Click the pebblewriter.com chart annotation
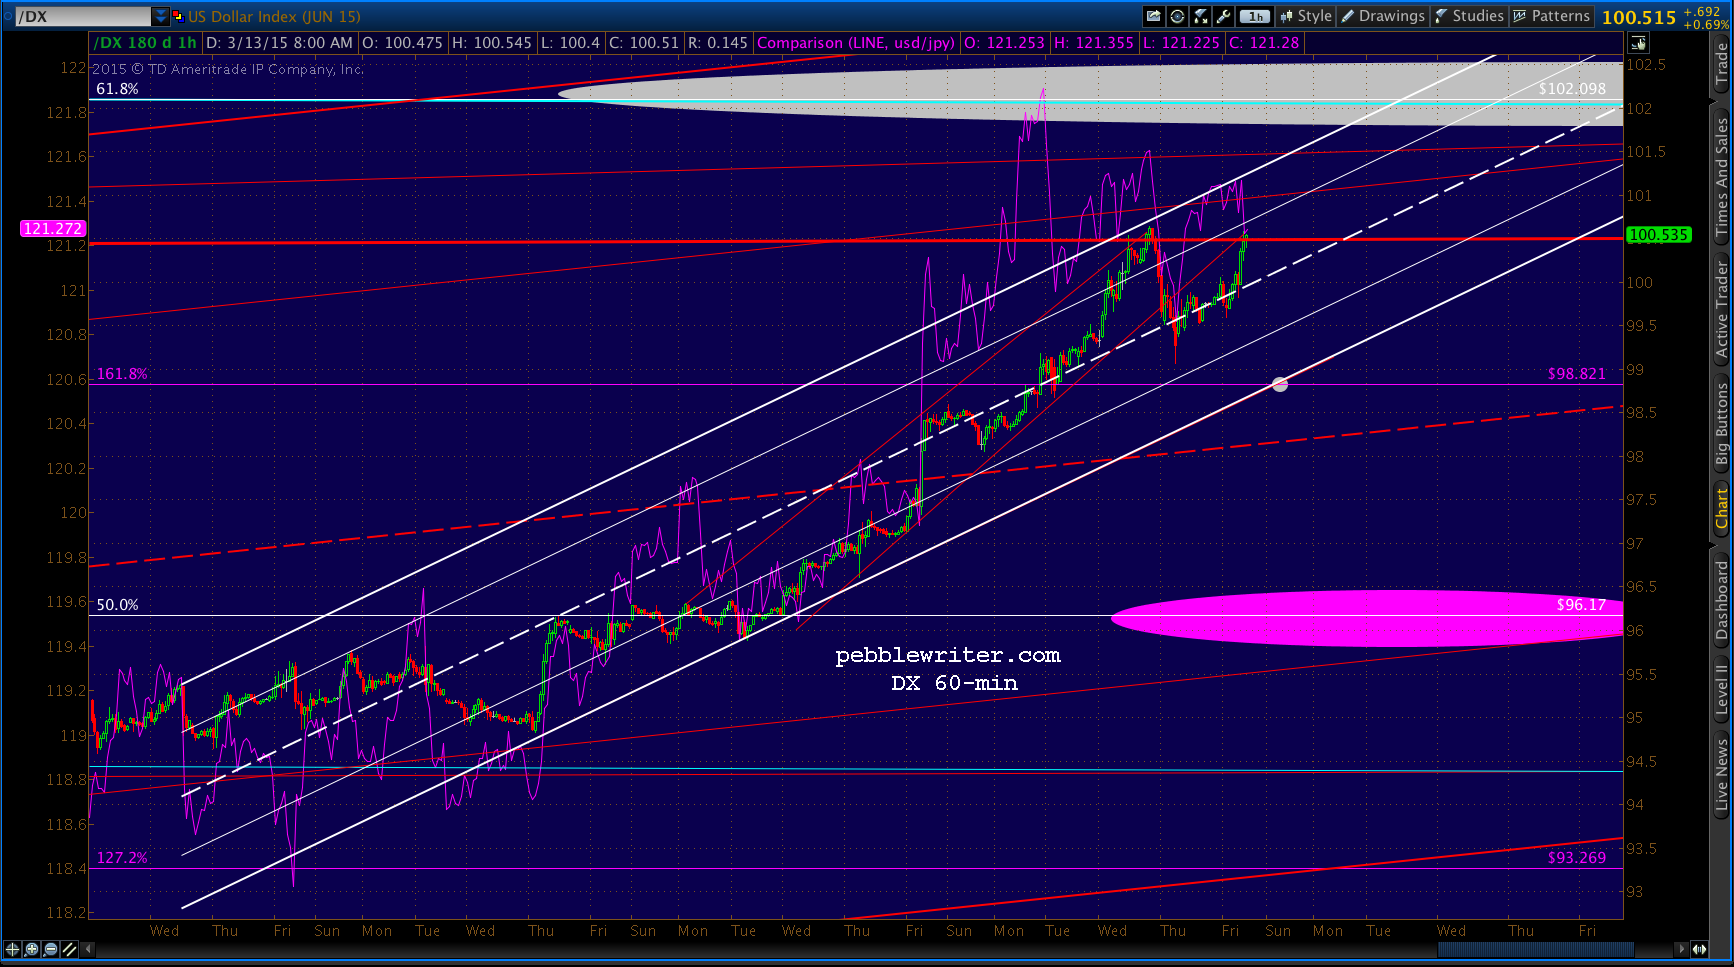The width and height of the screenshot is (1734, 967). pyautogui.click(x=948, y=655)
